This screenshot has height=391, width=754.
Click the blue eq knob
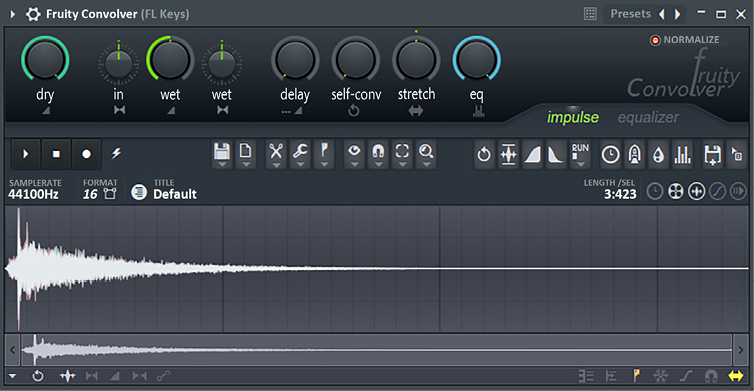click(477, 60)
